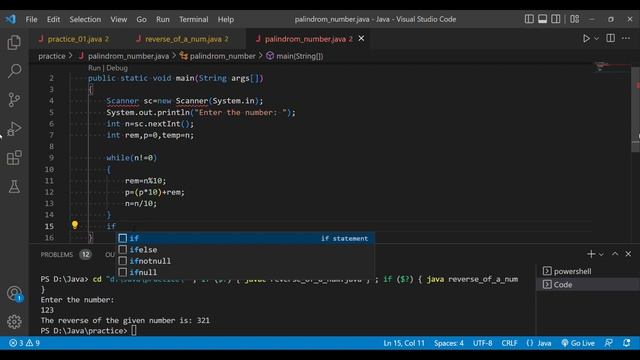Click the practice breadcrumb folder
The width and height of the screenshot is (640, 360).
coord(52,56)
